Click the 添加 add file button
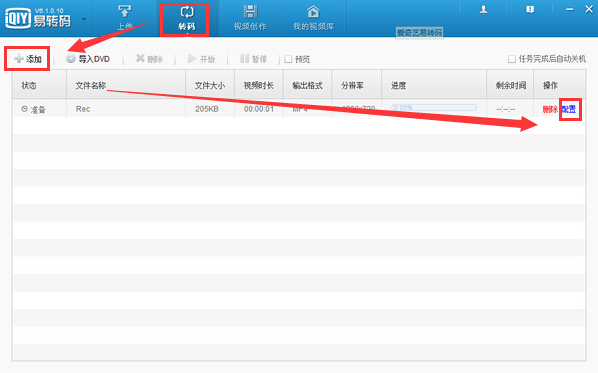 pos(27,59)
